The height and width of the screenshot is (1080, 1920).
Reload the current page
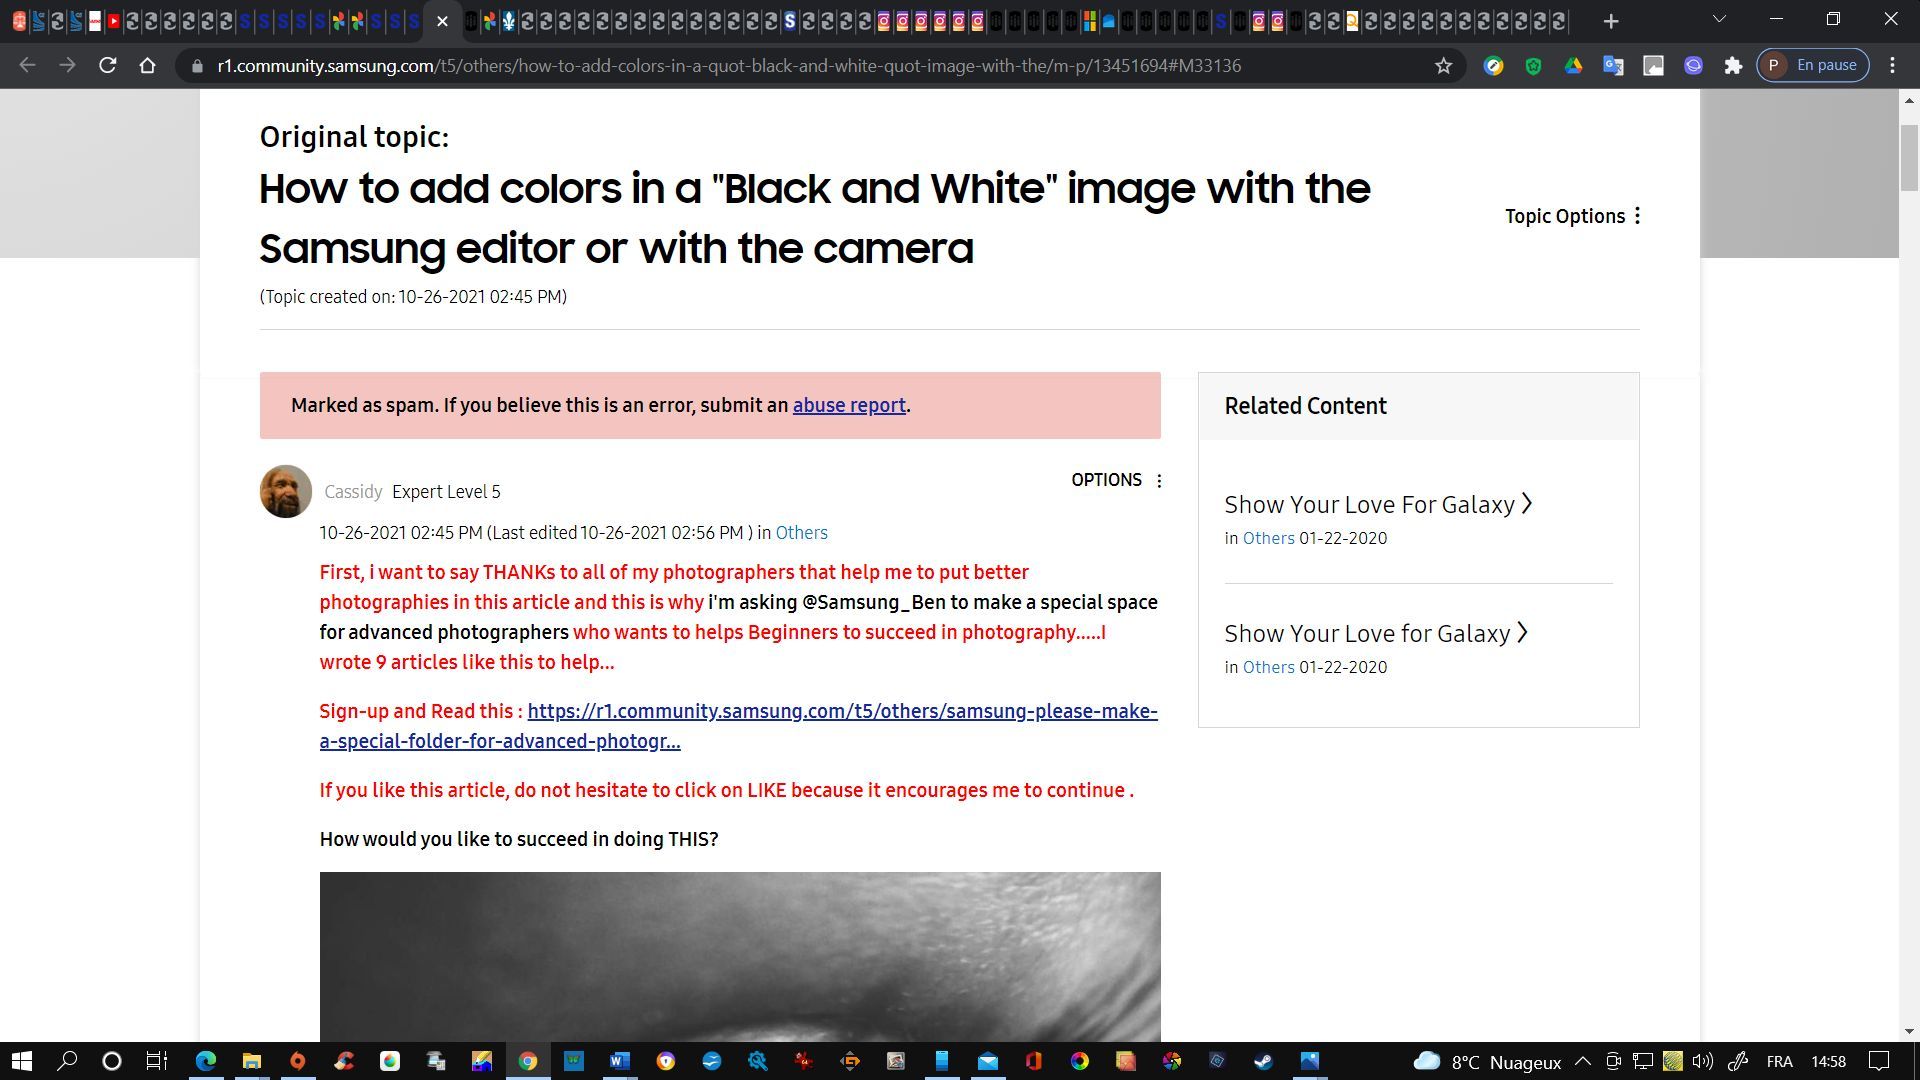(x=107, y=65)
